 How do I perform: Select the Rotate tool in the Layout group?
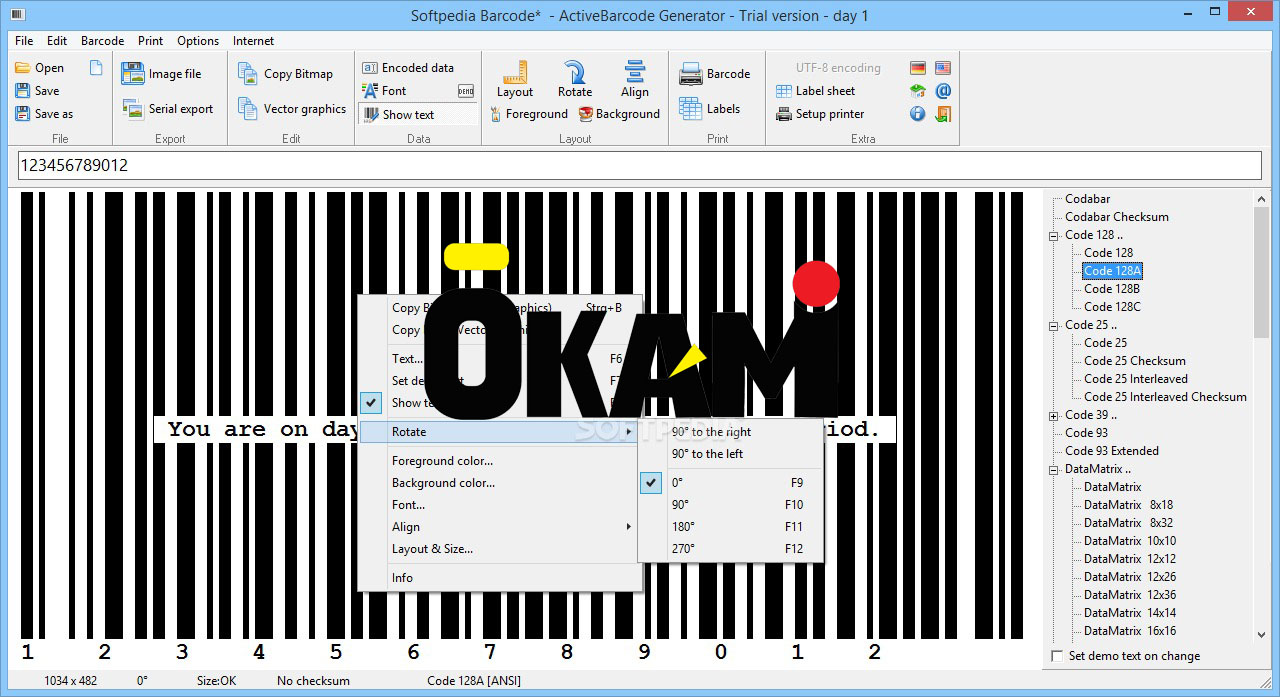tap(574, 81)
